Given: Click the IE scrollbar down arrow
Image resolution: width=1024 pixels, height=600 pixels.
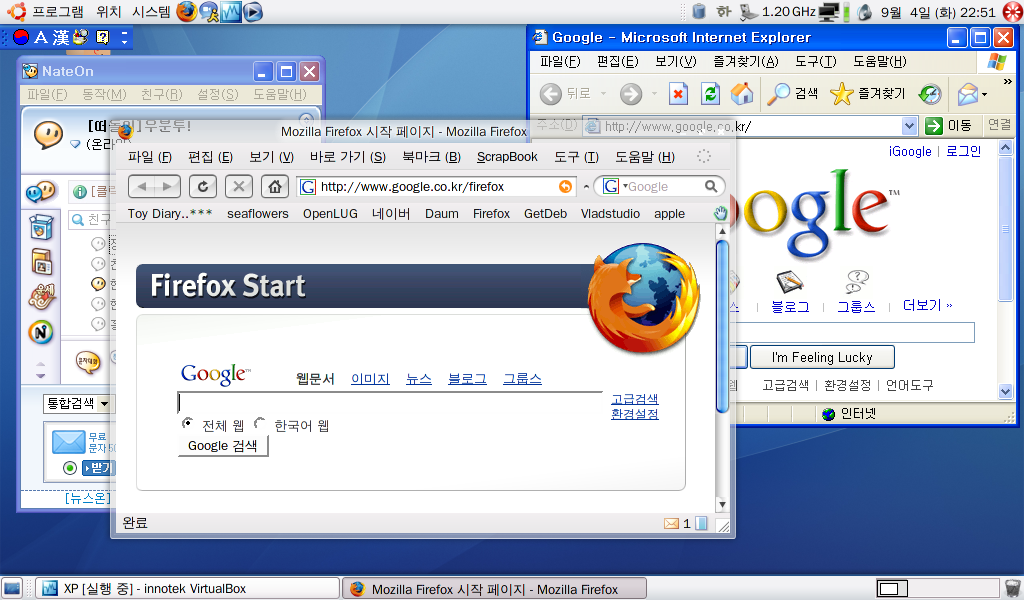Looking at the screenshot, I should (1005, 392).
